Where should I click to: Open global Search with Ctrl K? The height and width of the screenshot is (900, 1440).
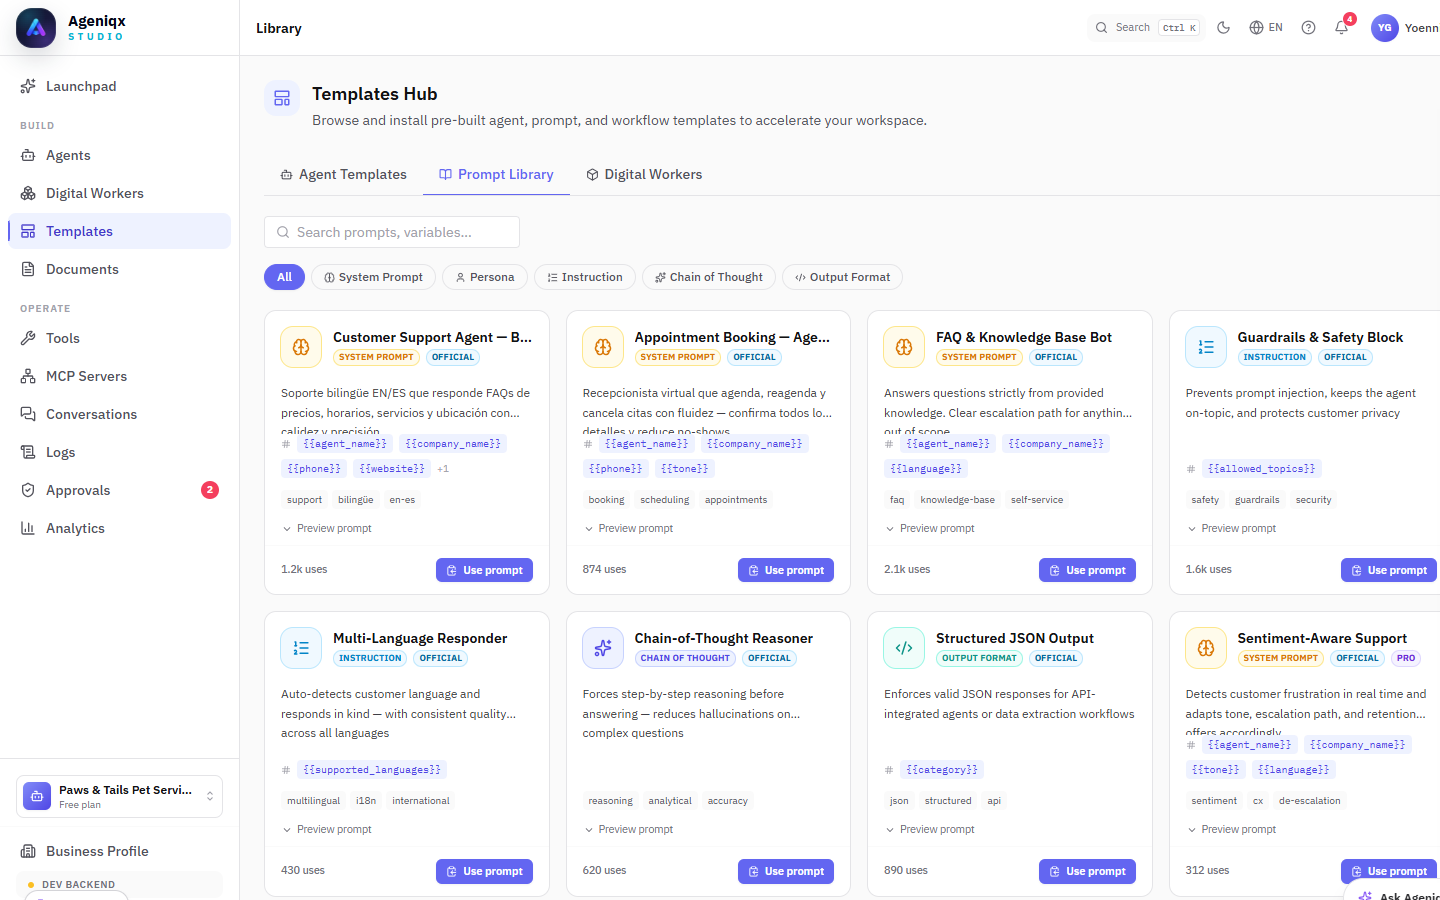click(x=1146, y=28)
